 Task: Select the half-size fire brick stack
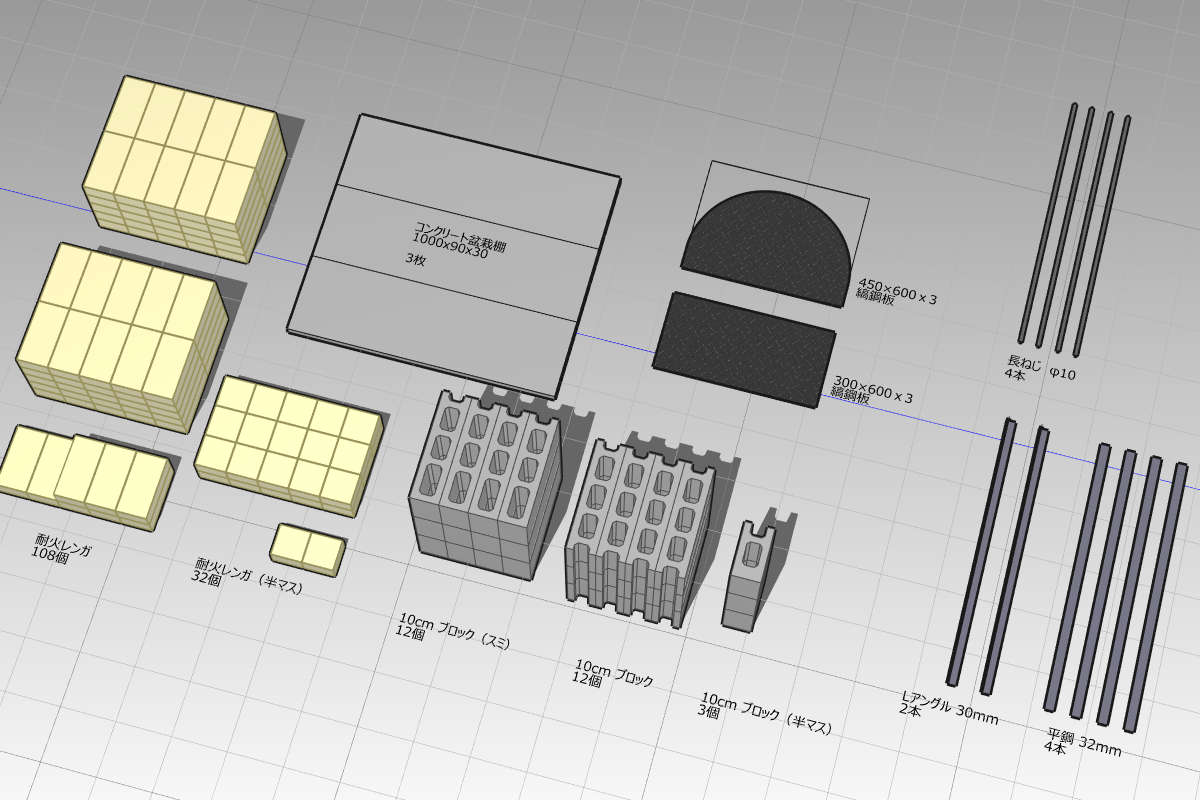point(289,446)
